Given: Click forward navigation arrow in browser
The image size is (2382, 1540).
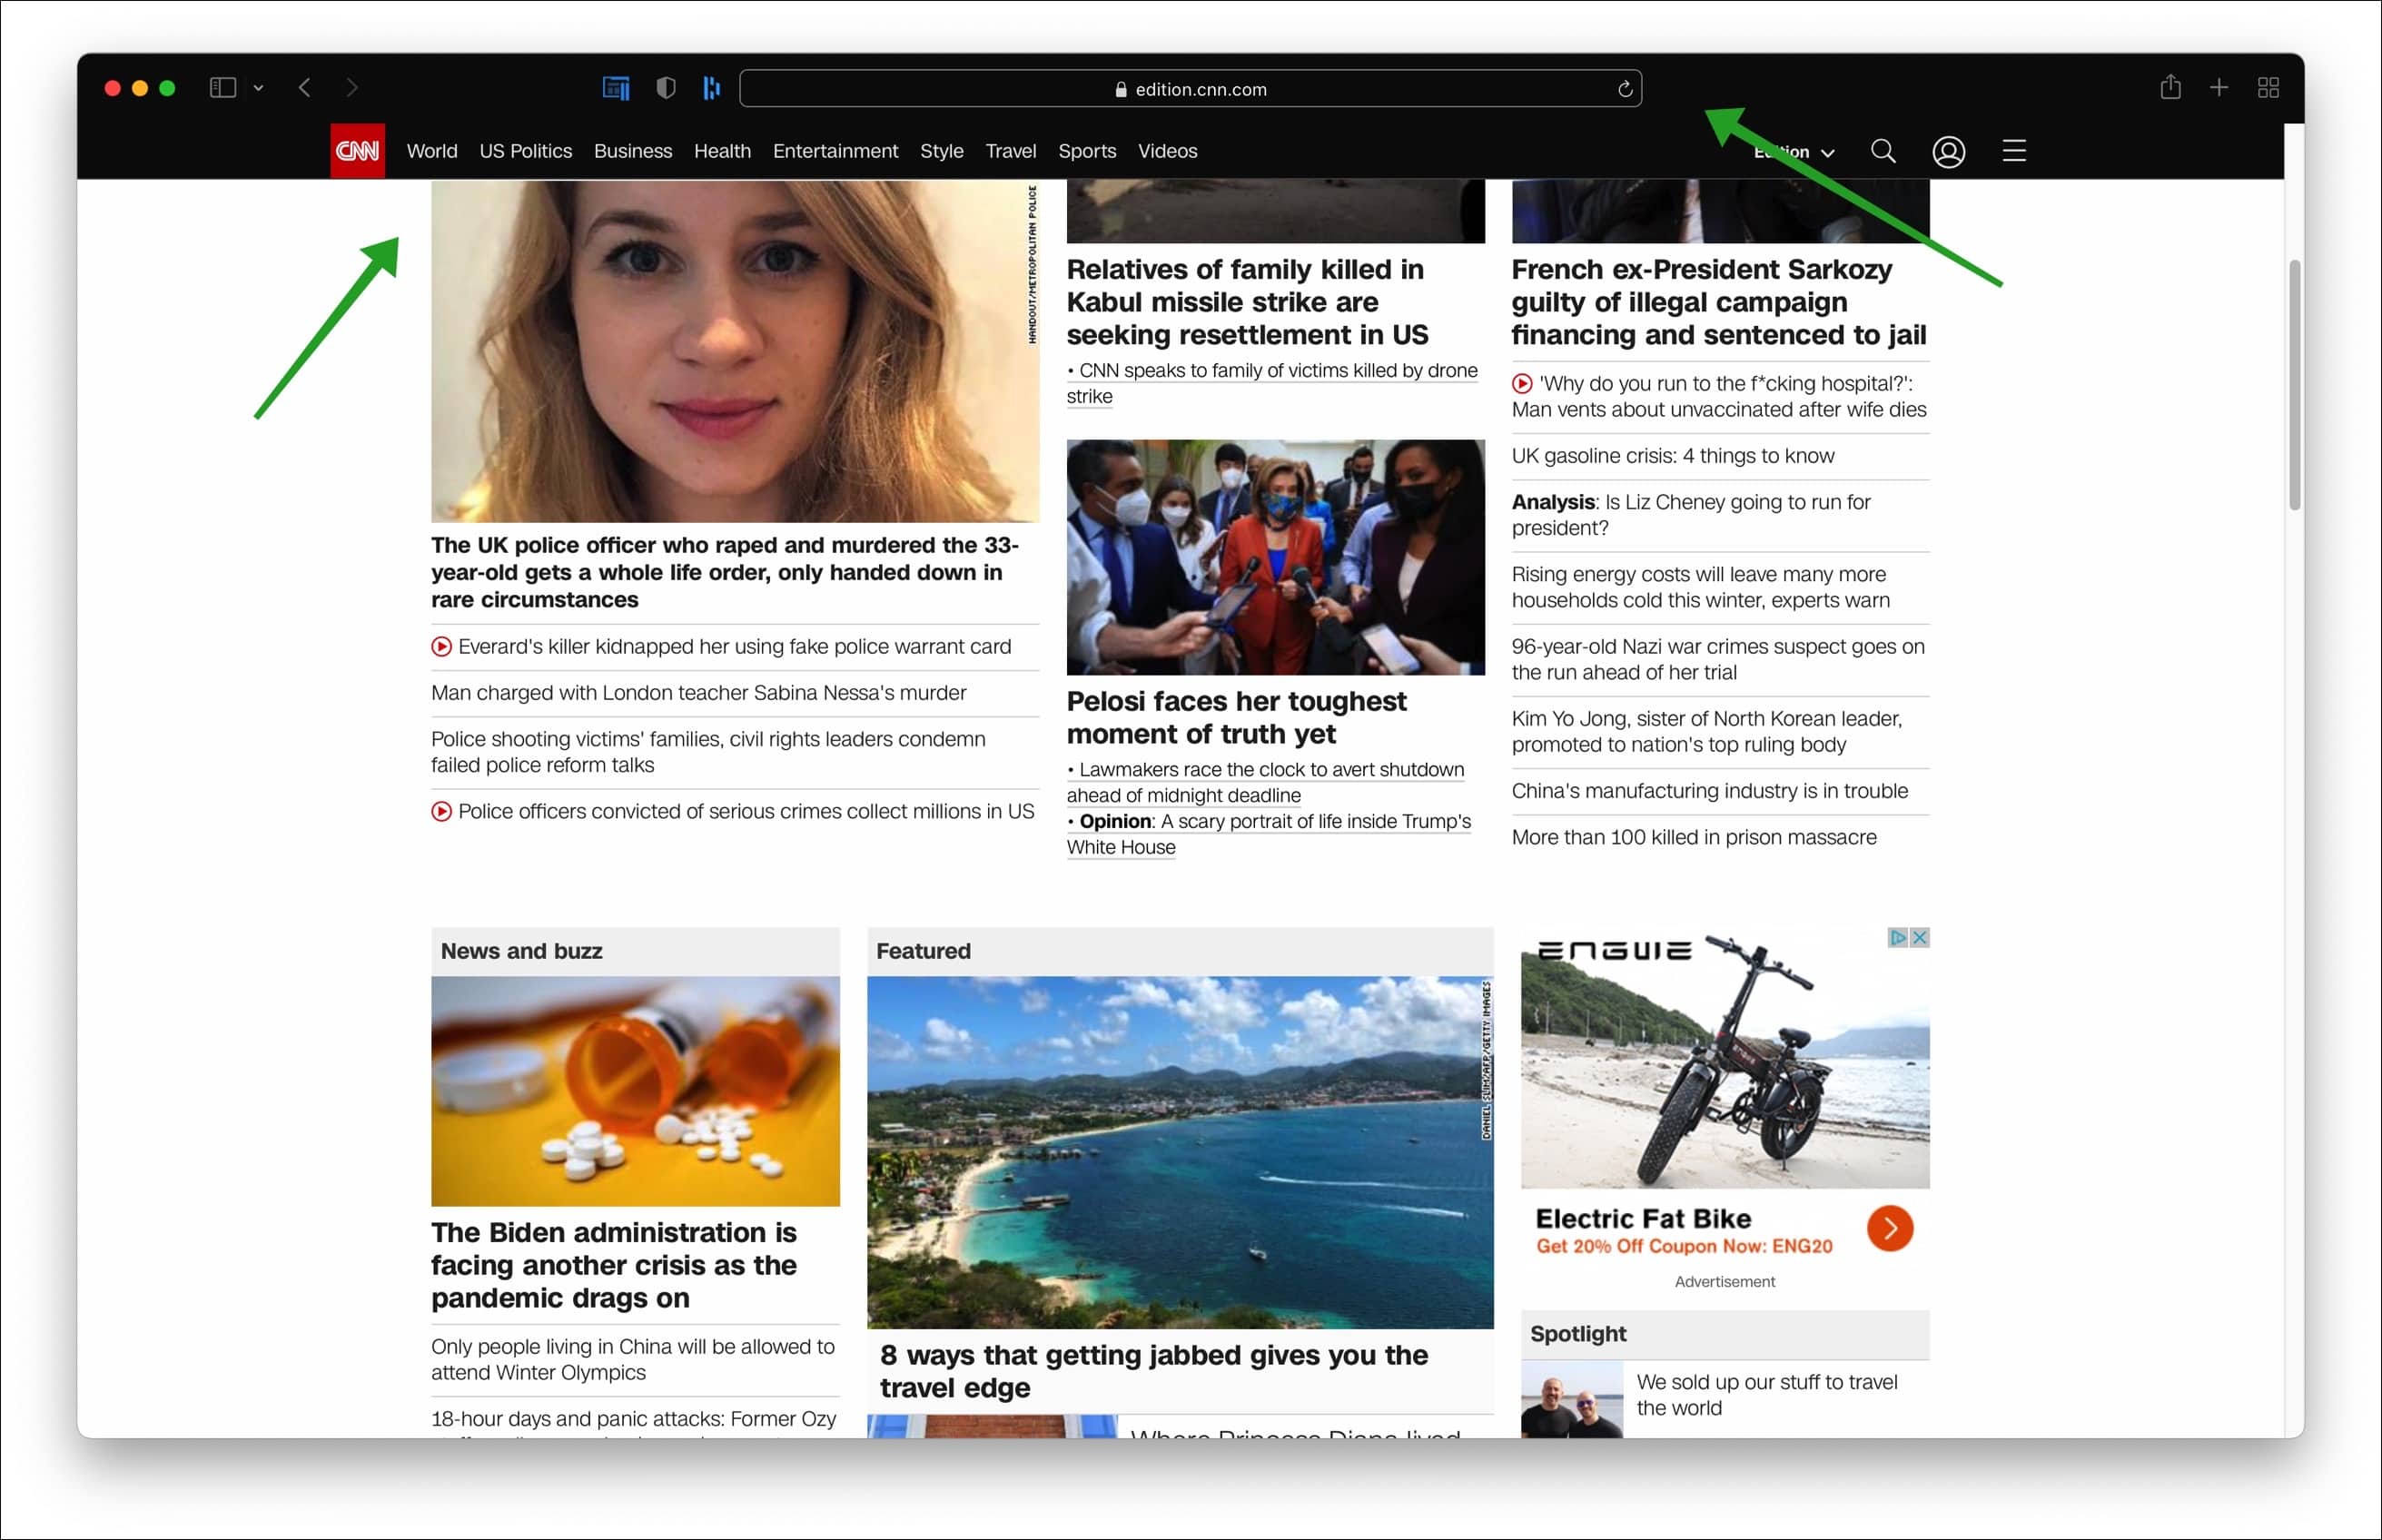Looking at the screenshot, I should pyautogui.click(x=347, y=87).
